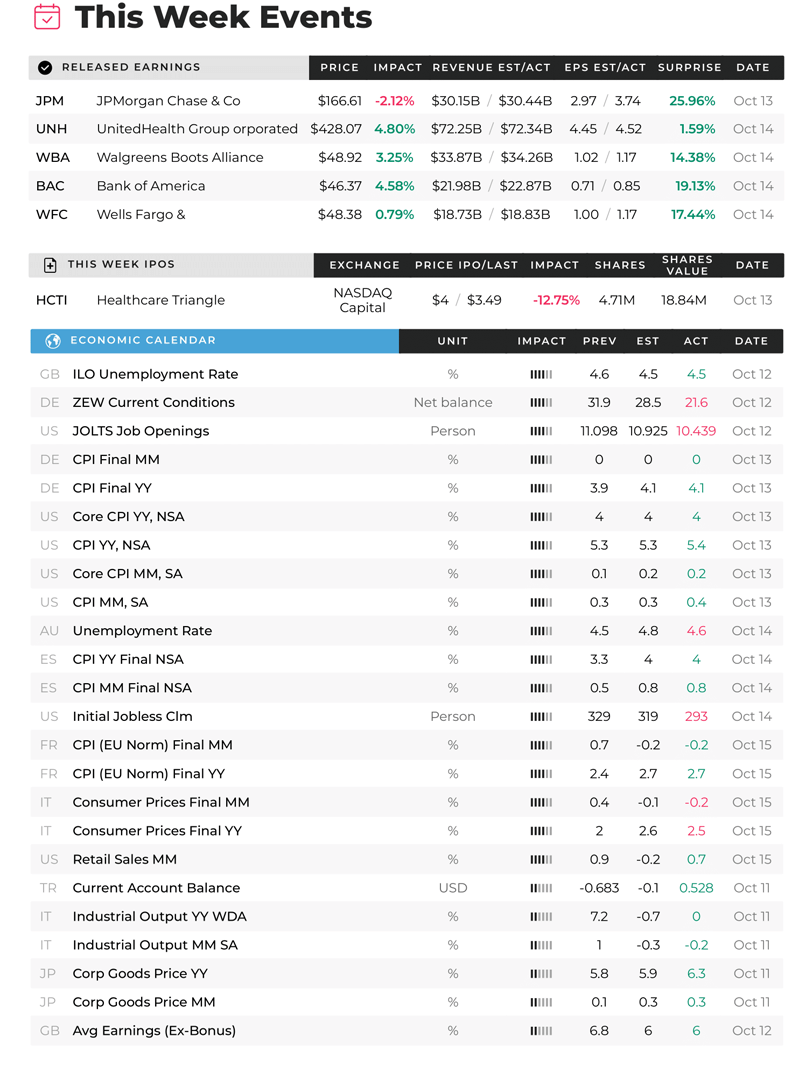The width and height of the screenshot is (806, 1069).
Task: Click the UNIT column header
Action: tap(453, 341)
